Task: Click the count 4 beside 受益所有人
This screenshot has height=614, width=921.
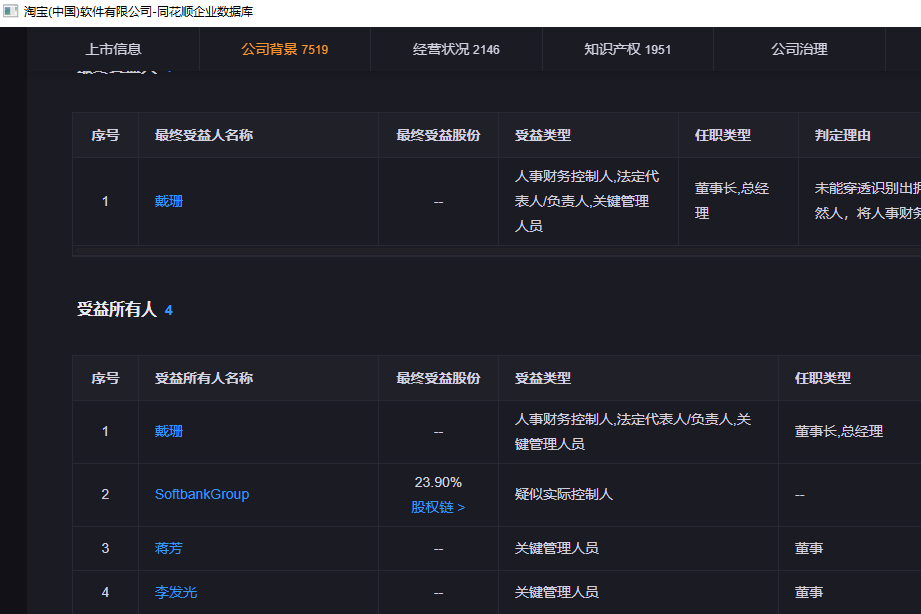Action: (x=169, y=310)
